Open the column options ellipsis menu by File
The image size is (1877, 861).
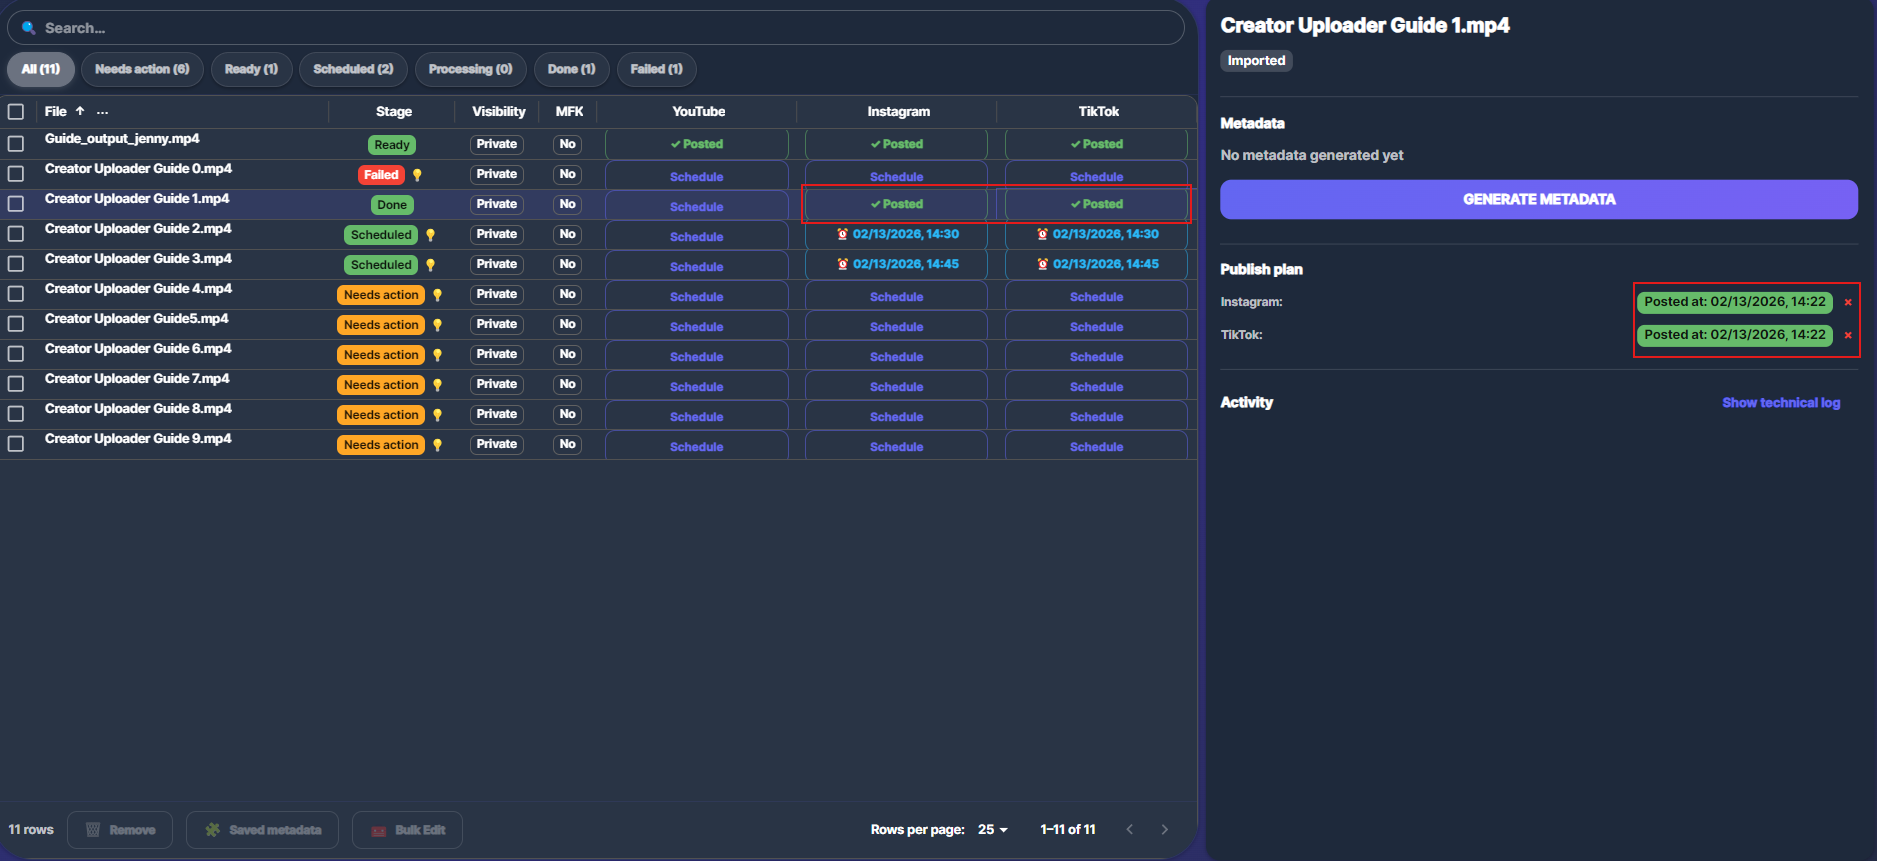[x=102, y=112]
